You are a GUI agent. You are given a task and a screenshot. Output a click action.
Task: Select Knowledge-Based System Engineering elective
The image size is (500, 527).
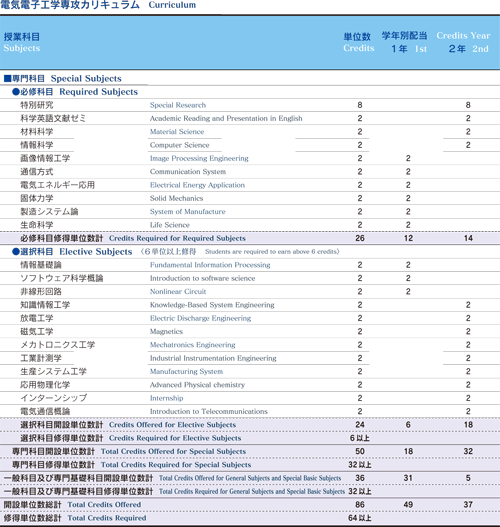pos(212,305)
